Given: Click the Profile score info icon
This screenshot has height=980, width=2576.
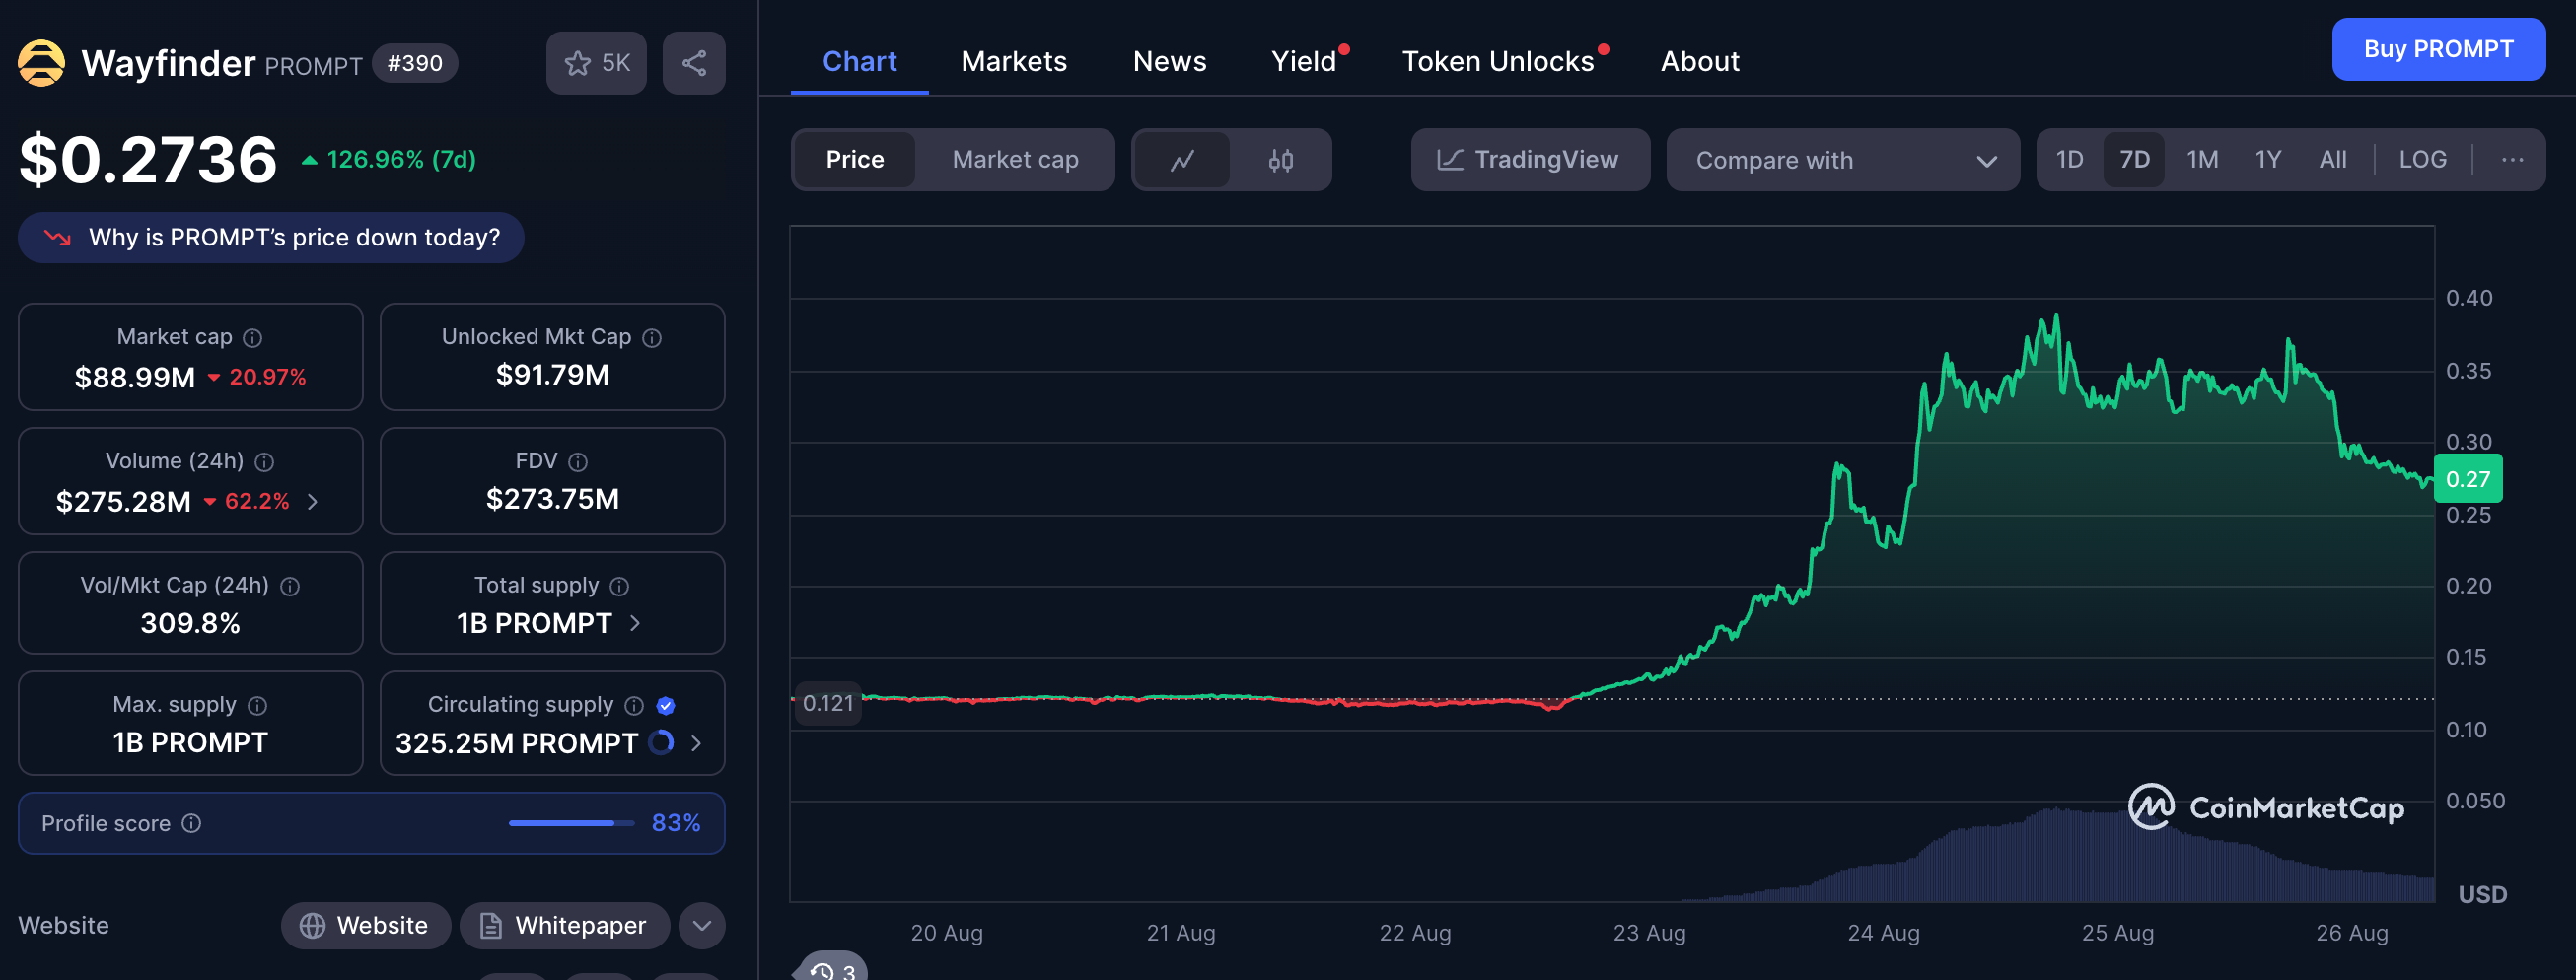Looking at the screenshot, I should tap(192, 823).
